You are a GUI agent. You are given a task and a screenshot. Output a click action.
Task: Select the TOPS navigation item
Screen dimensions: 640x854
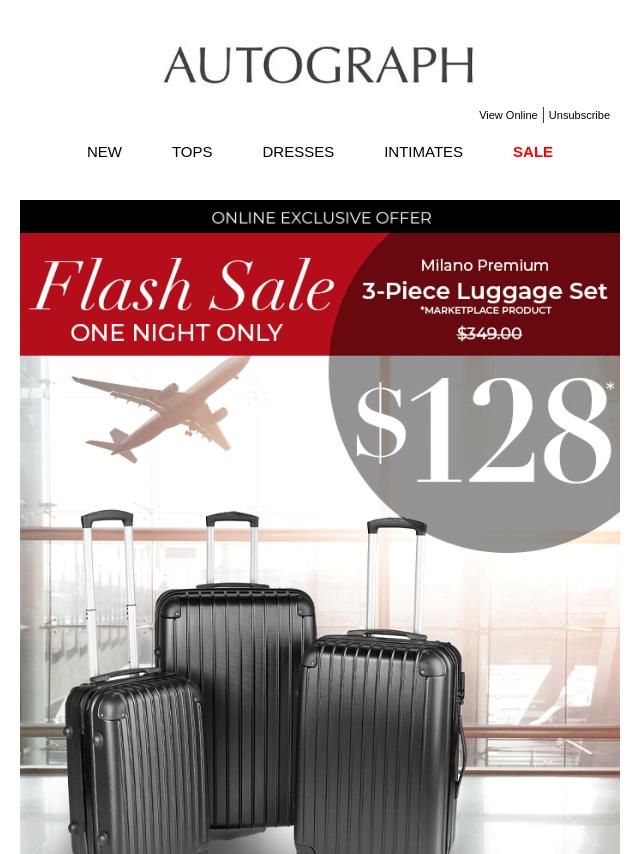192,152
